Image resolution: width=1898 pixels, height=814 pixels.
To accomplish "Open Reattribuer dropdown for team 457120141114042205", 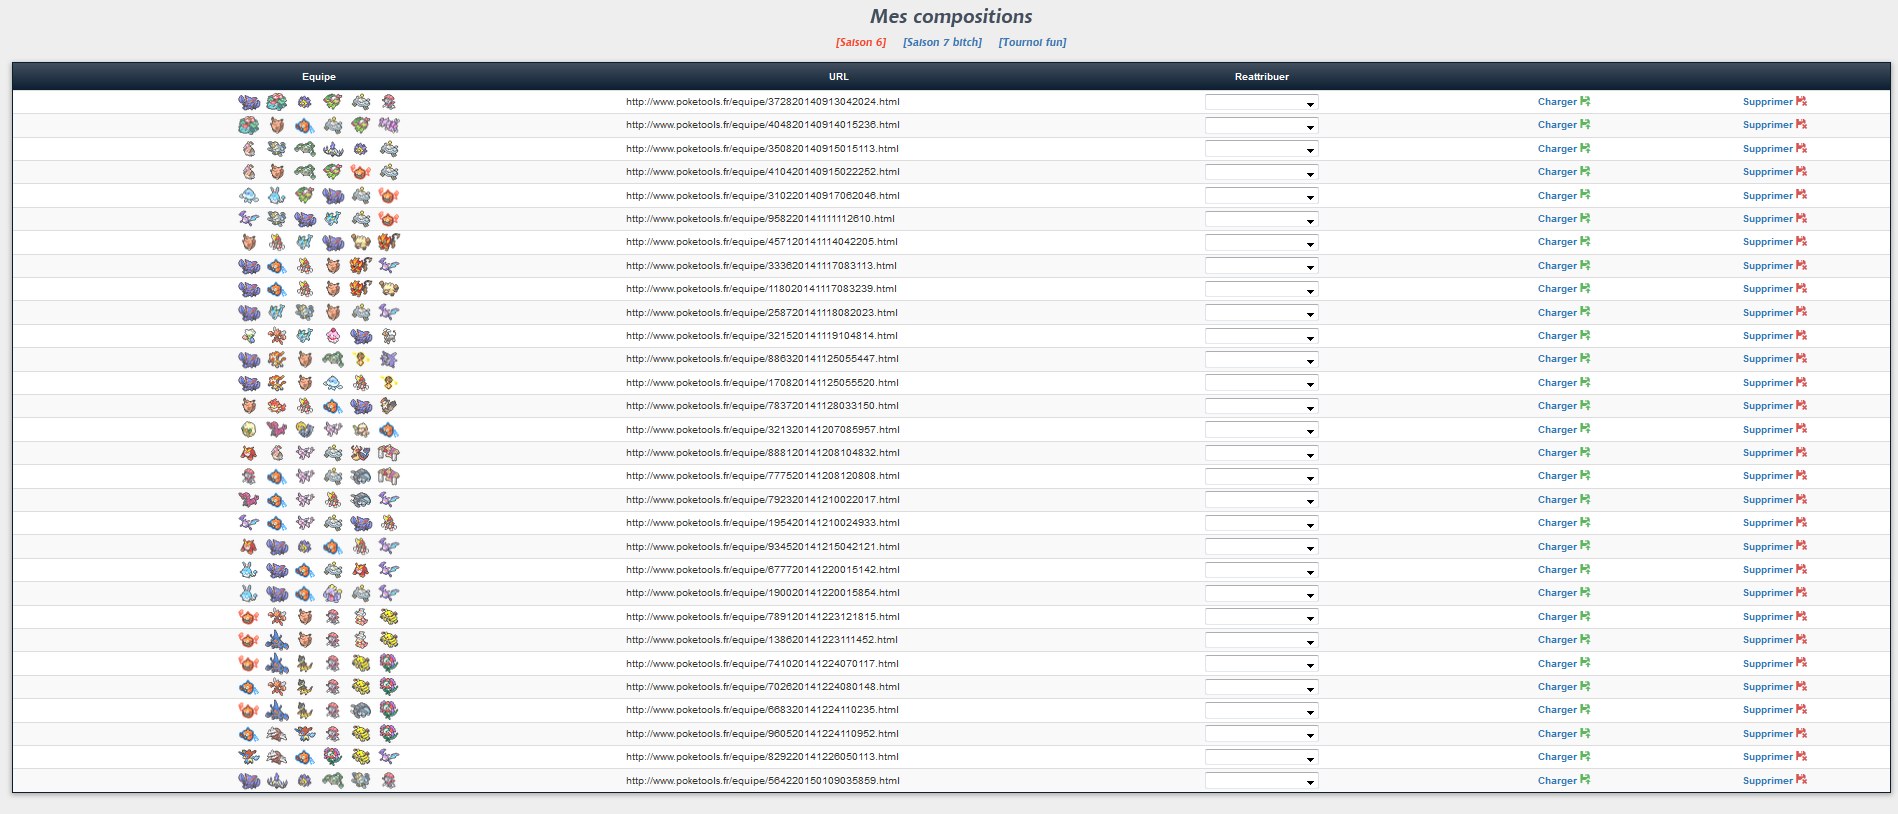I will coord(1262,243).
